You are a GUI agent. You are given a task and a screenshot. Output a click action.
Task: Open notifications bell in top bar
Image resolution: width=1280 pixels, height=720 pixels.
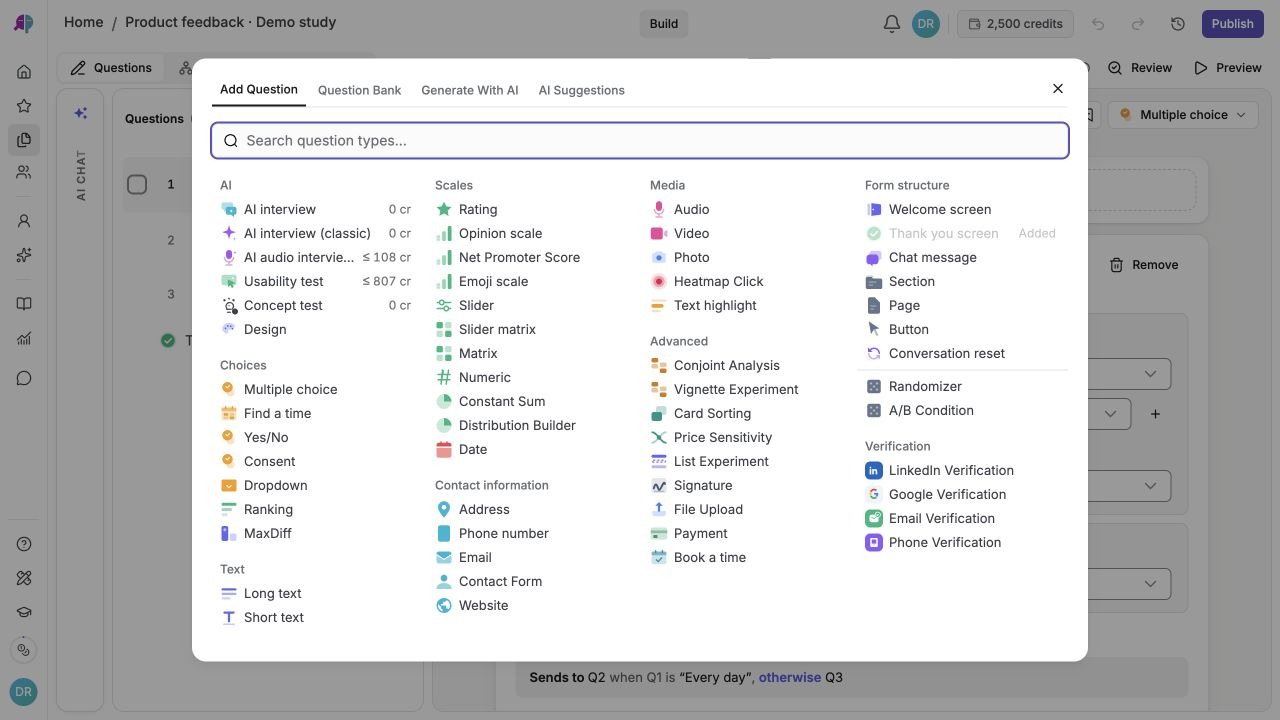point(892,24)
